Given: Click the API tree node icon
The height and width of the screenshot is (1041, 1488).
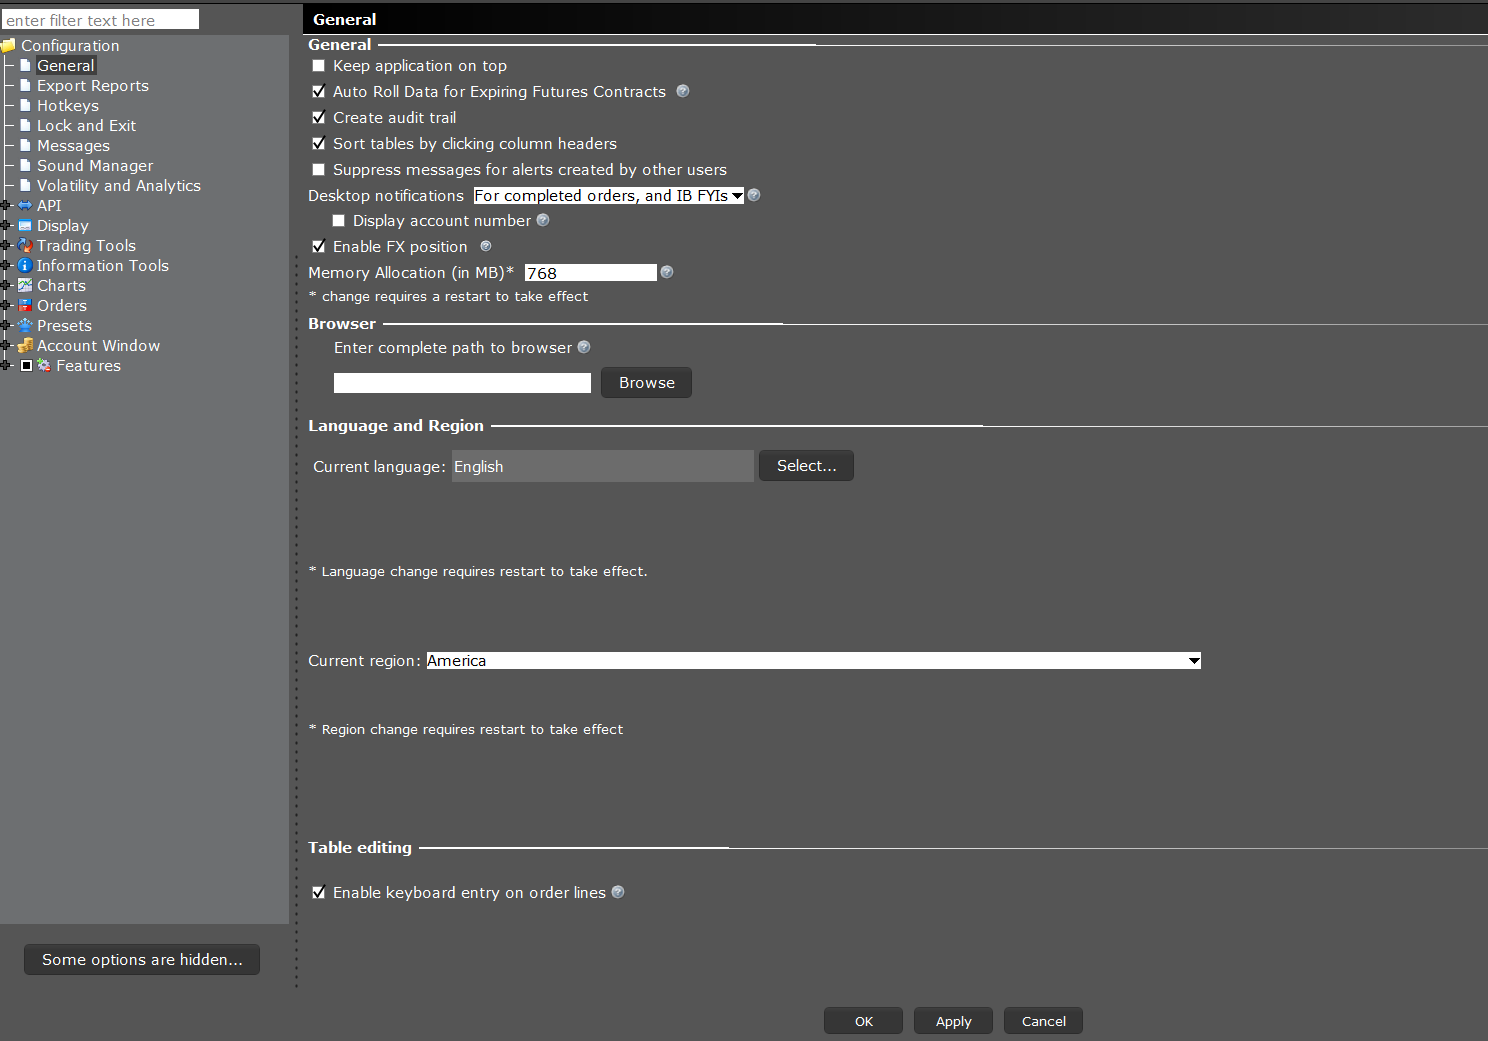Looking at the screenshot, I should pyautogui.click(x=25, y=206).
